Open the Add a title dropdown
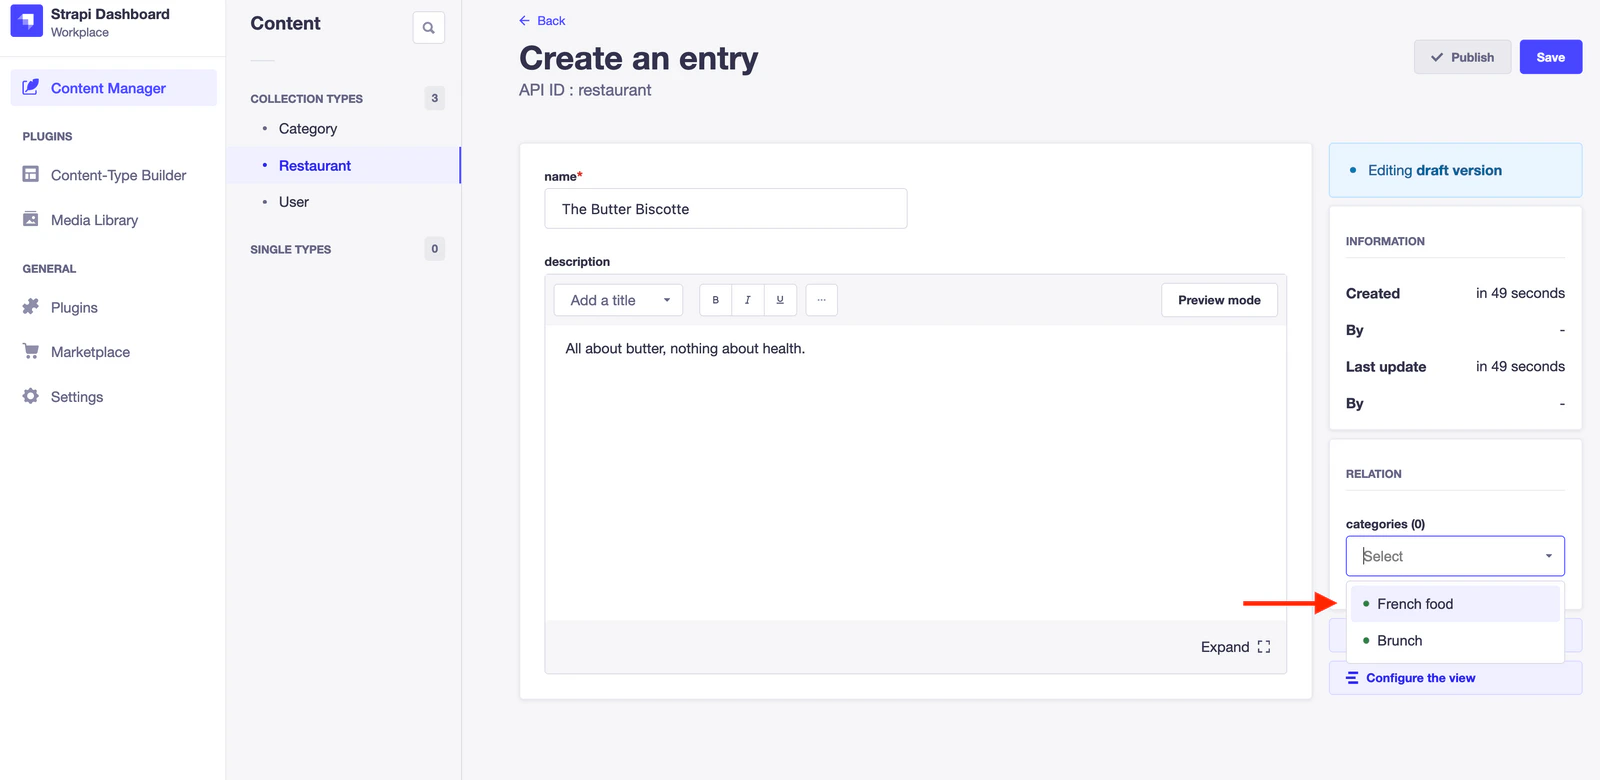 [618, 300]
